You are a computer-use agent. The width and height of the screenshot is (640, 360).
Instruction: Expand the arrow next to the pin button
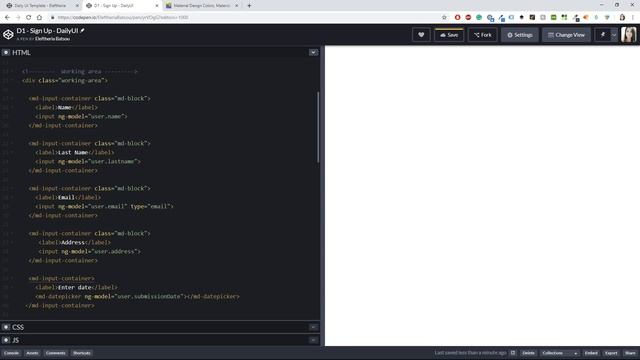613,35
